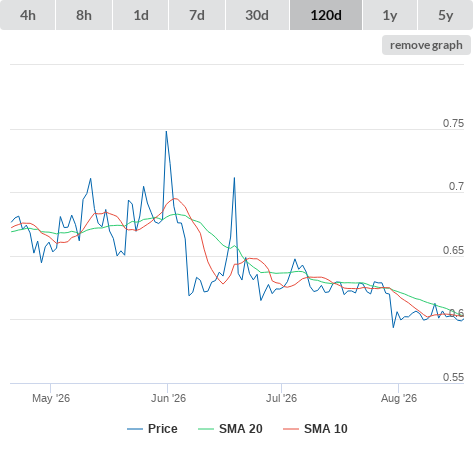Image resolution: width=474 pixels, height=455 pixels.
Task: Click the red SMA 10 legend marker
Action: (x=291, y=429)
